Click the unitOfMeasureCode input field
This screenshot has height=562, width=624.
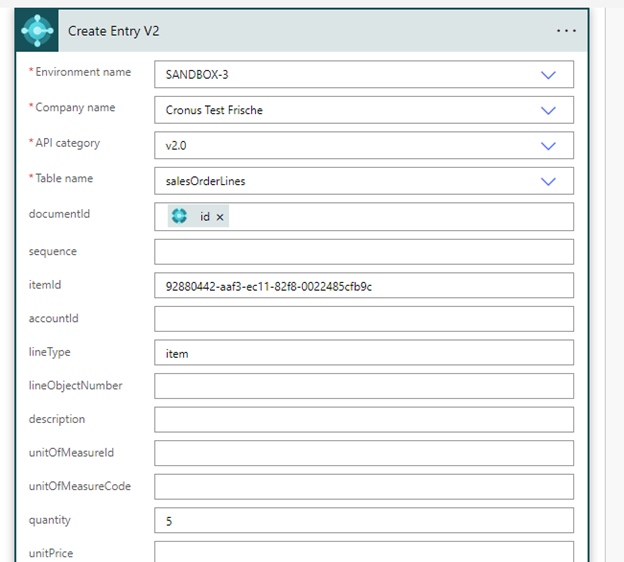[364, 487]
